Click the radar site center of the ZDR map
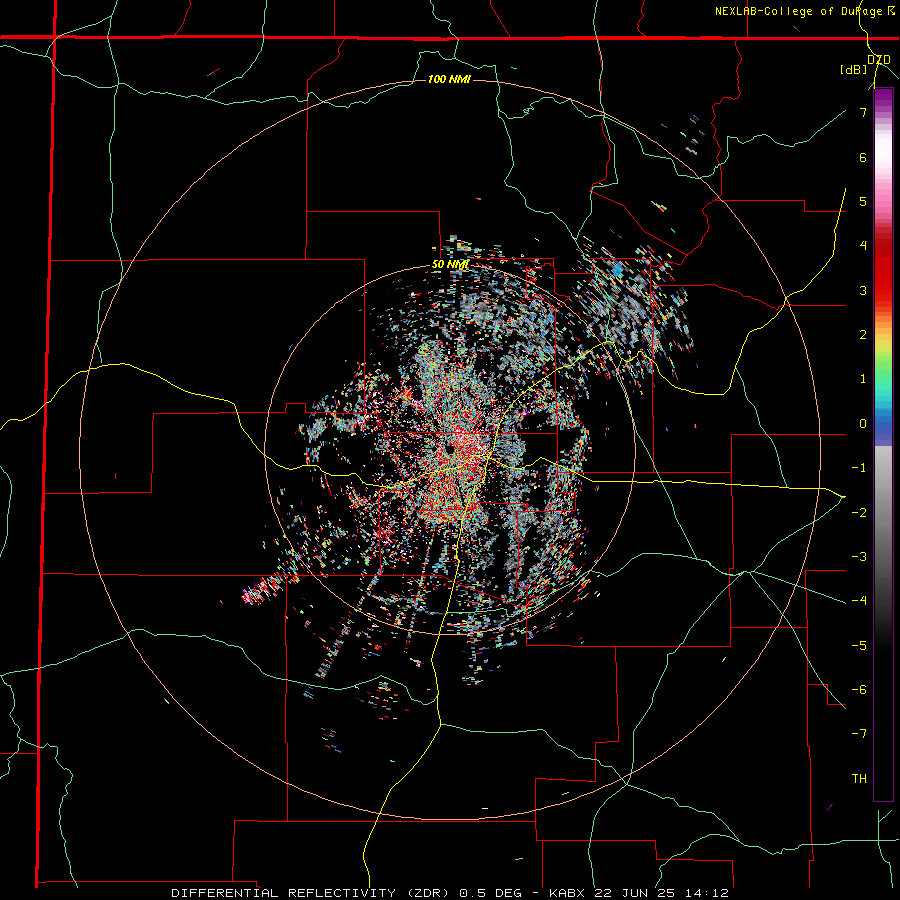 [451, 449]
